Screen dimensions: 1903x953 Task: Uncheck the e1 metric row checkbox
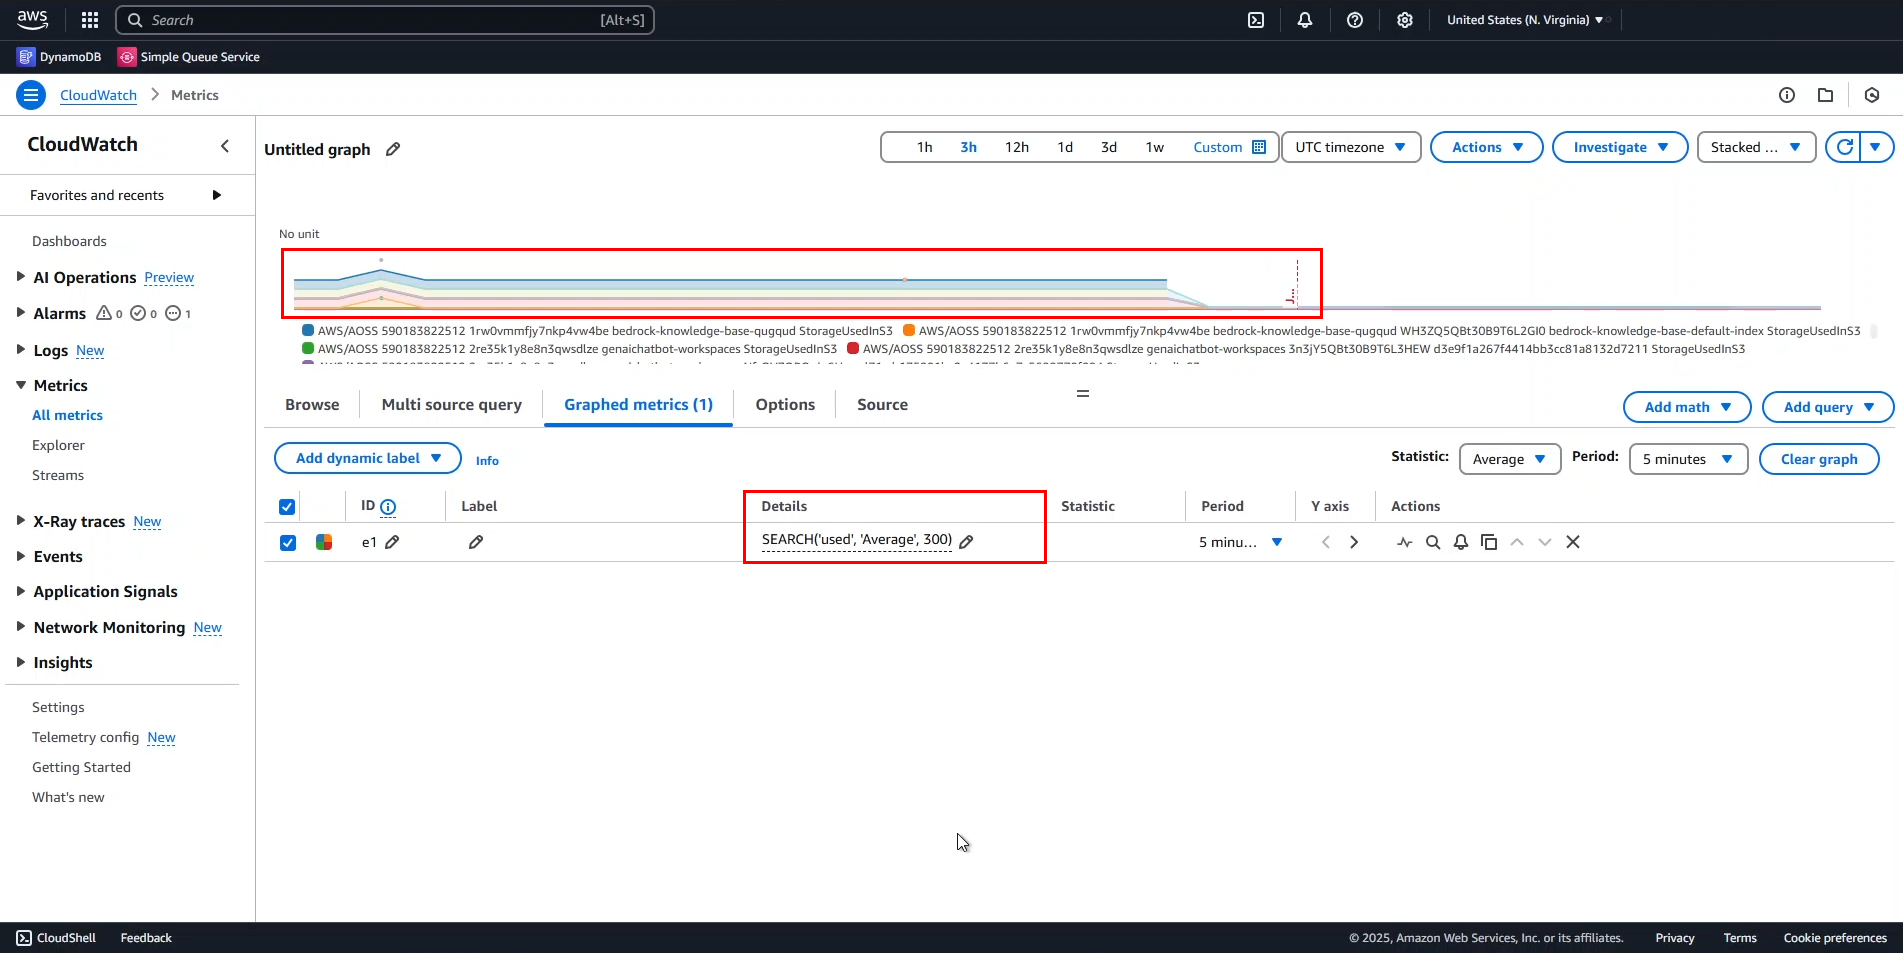click(x=287, y=542)
